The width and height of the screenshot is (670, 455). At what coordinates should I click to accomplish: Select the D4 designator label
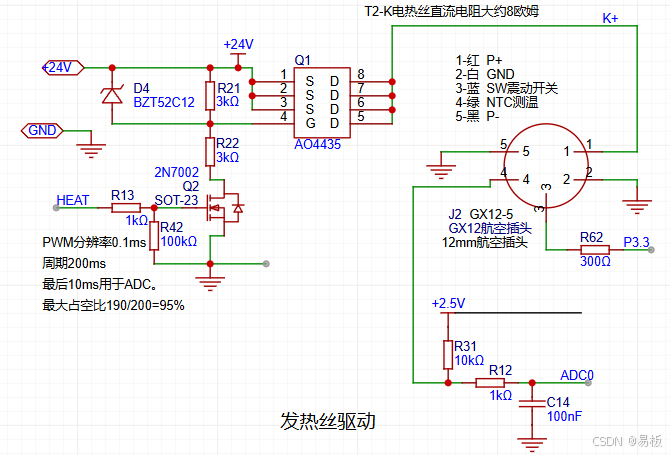[141, 88]
